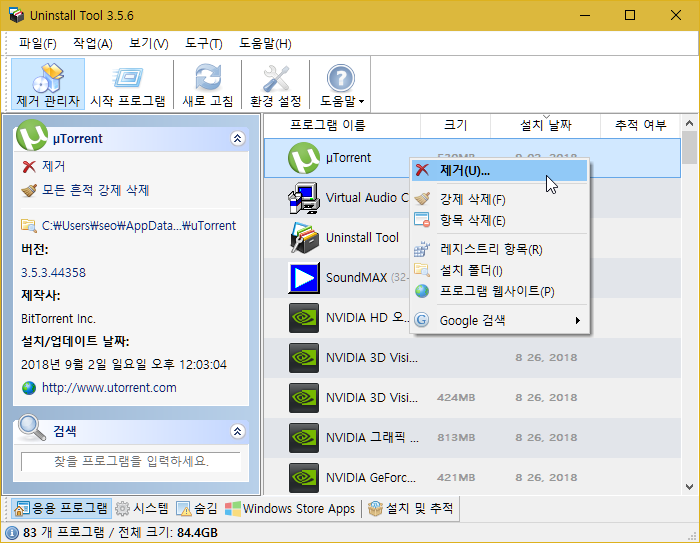The width and height of the screenshot is (700, 543).
Task: Click the info icon in the status bar
Action: (12, 533)
